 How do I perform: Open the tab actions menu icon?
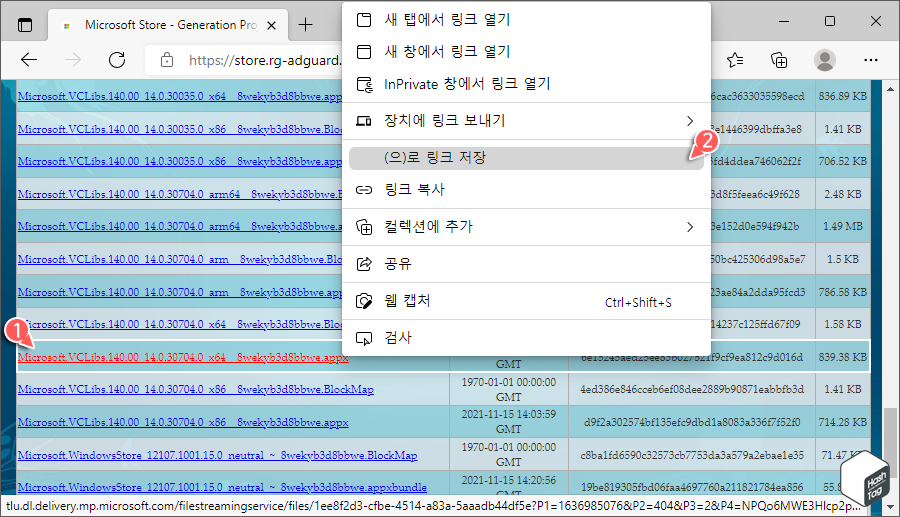(25, 25)
